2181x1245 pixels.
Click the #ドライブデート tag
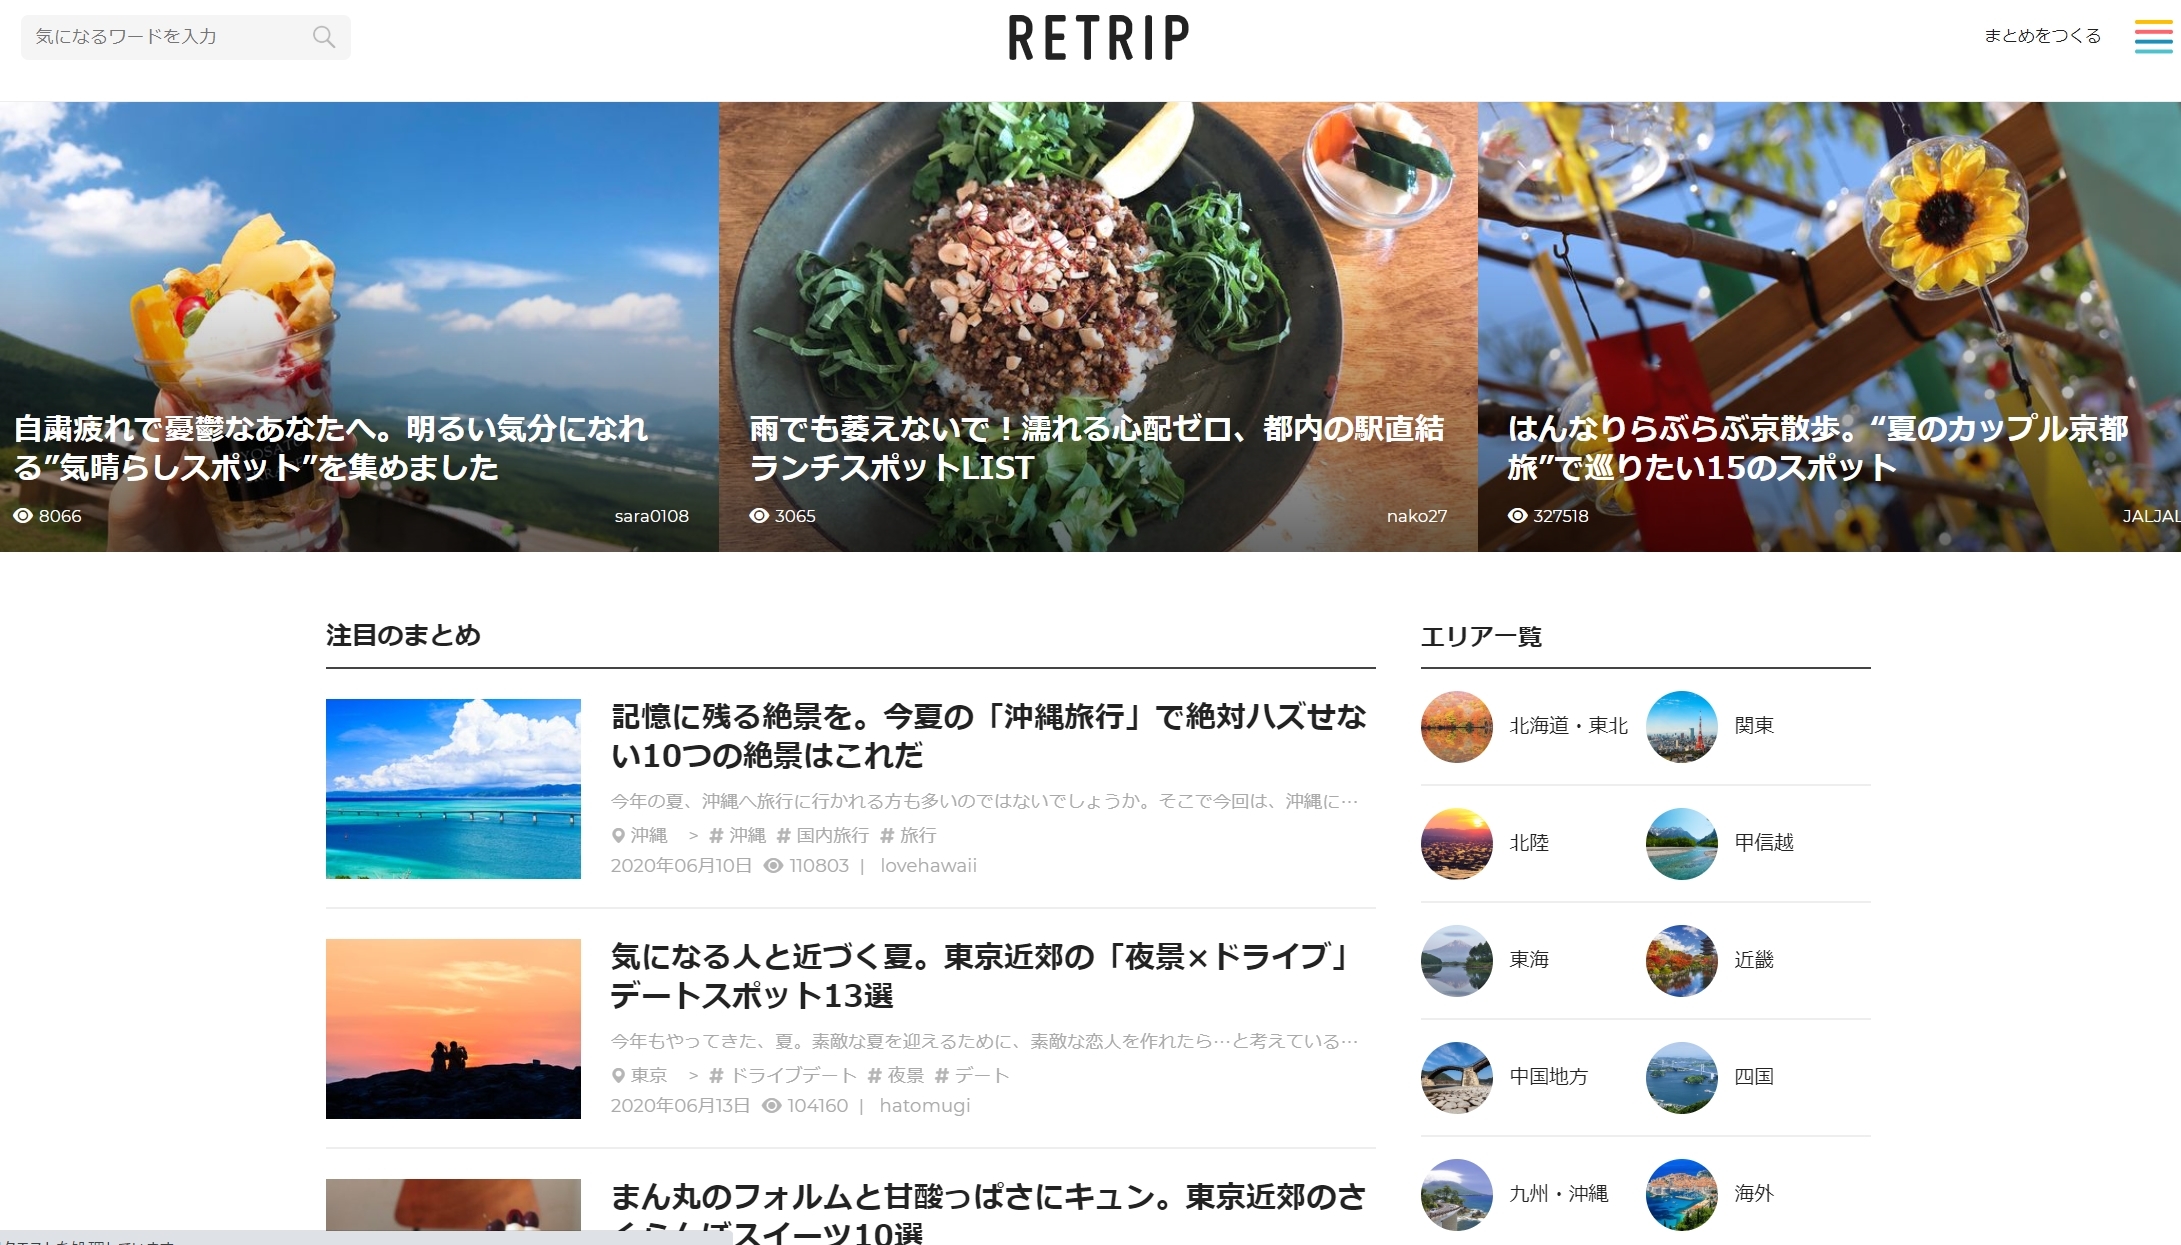(x=782, y=1075)
